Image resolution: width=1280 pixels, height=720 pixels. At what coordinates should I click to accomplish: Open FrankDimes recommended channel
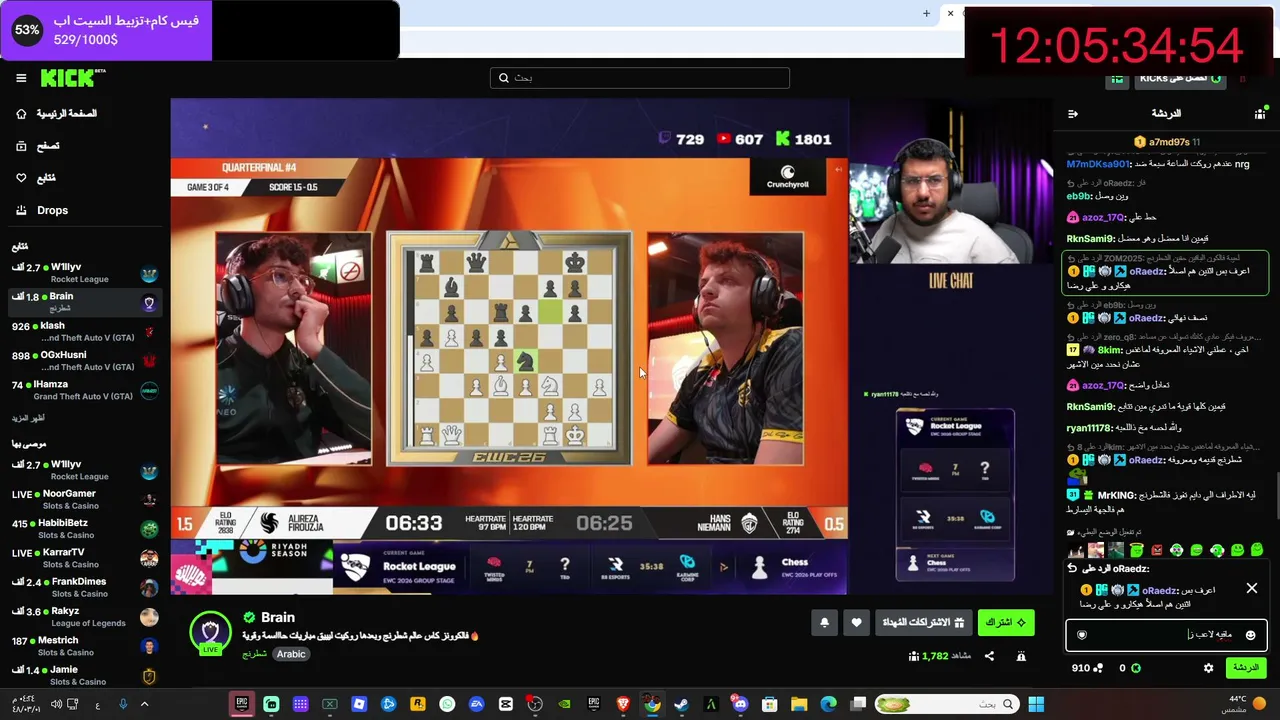pyautogui.click(x=84, y=587)
